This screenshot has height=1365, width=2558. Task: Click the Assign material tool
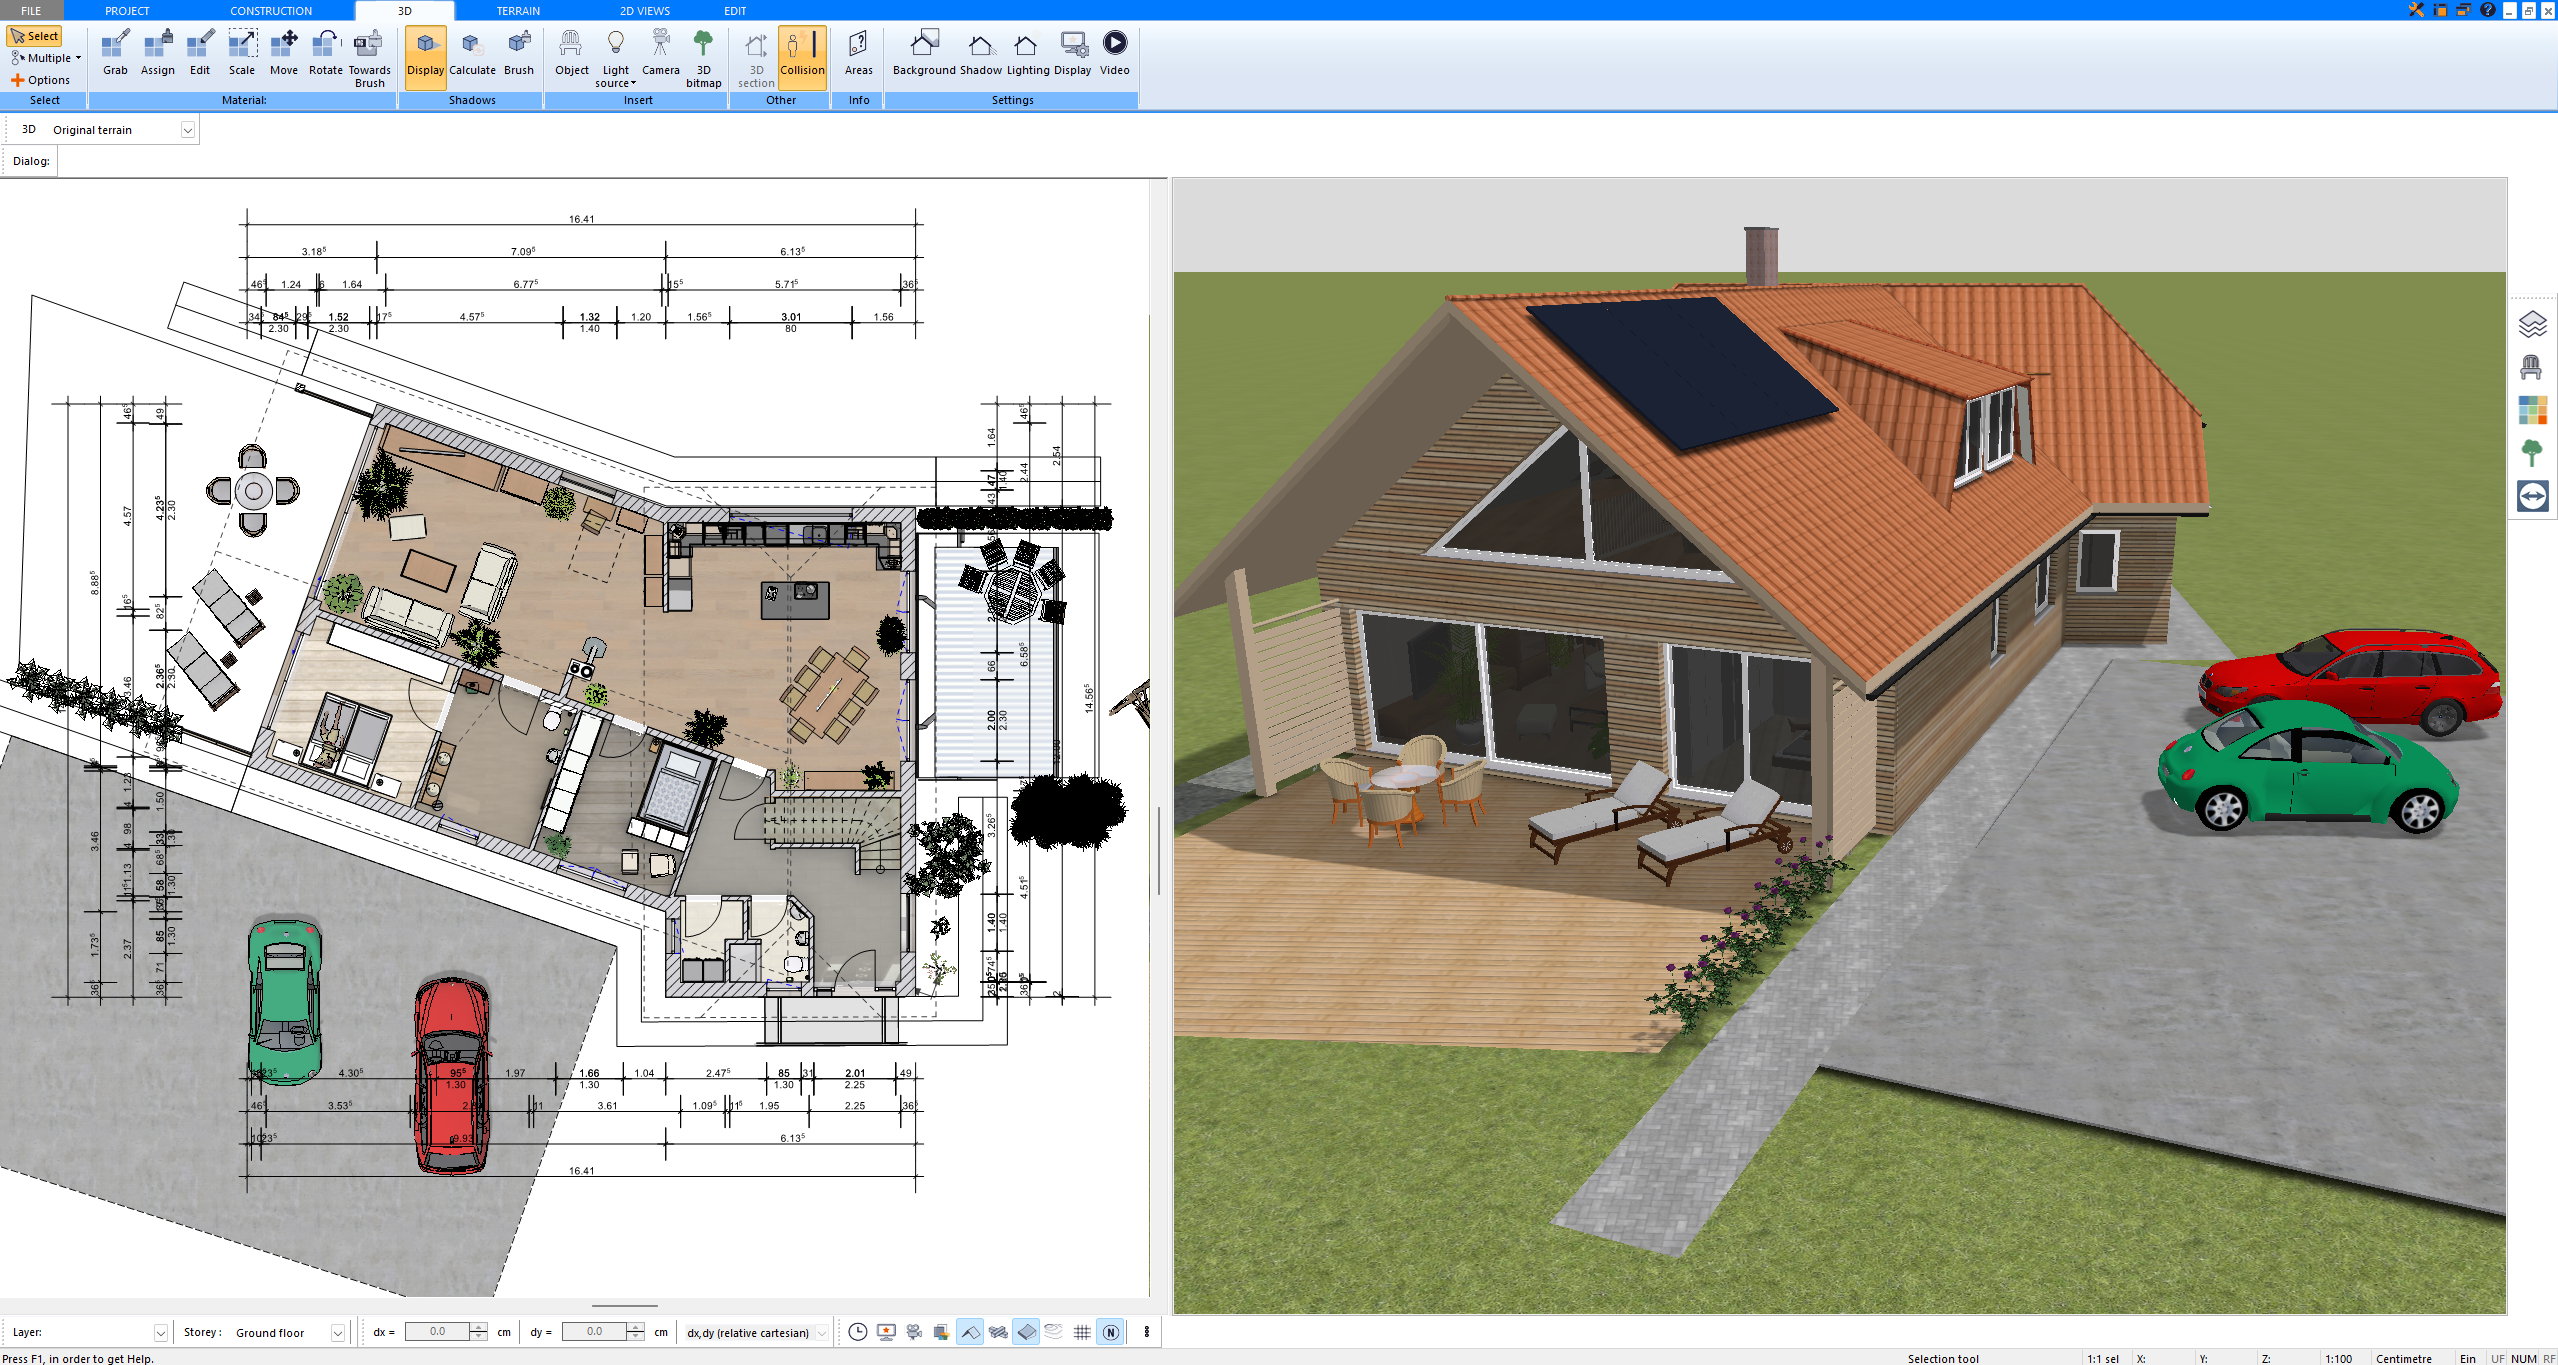(157, 53)
